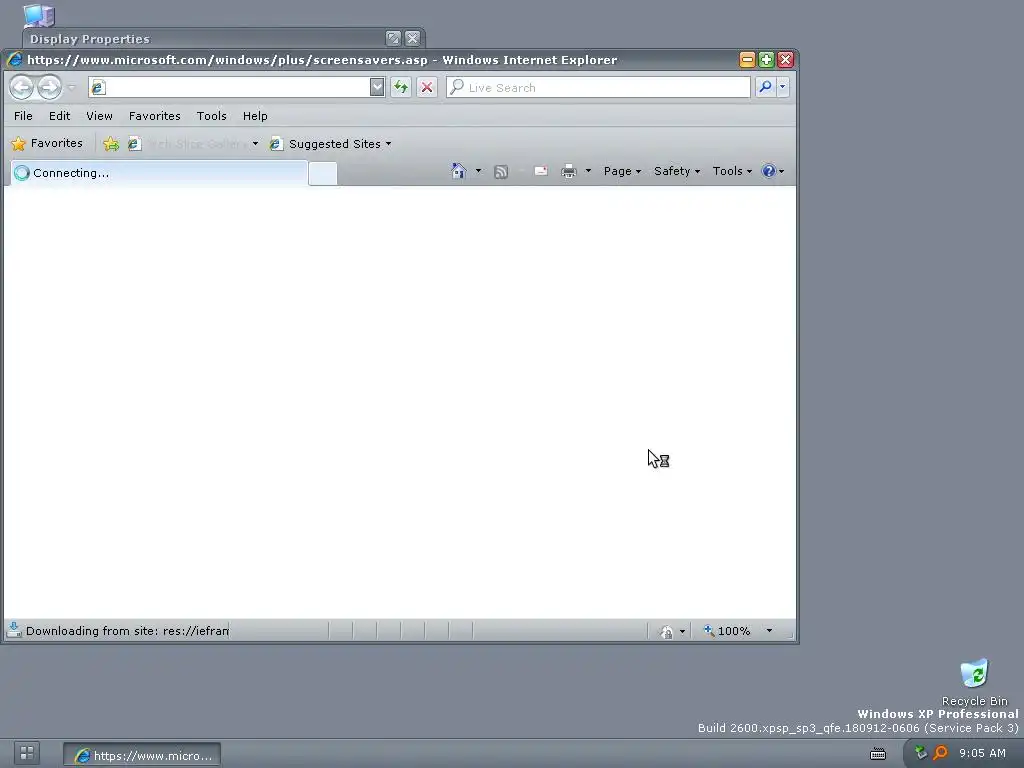
Task: Expand the Print options dropdown arrow
Action: pos(588,171)
